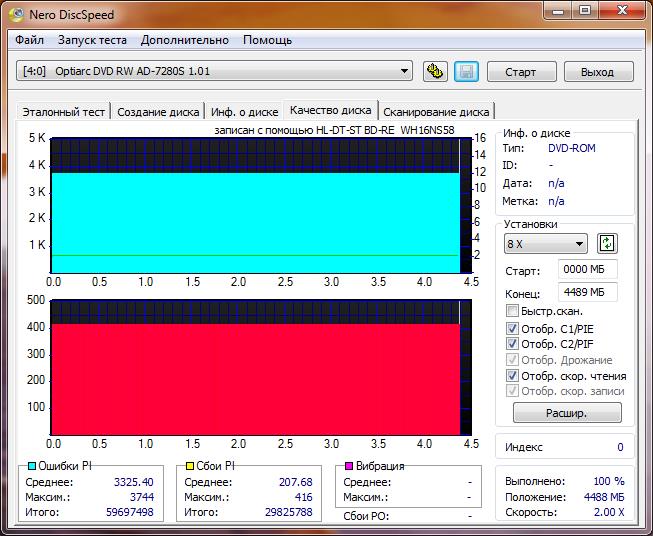Enable the Быстр.скан. checkbox
653x536 pixels.
point(513,312)
